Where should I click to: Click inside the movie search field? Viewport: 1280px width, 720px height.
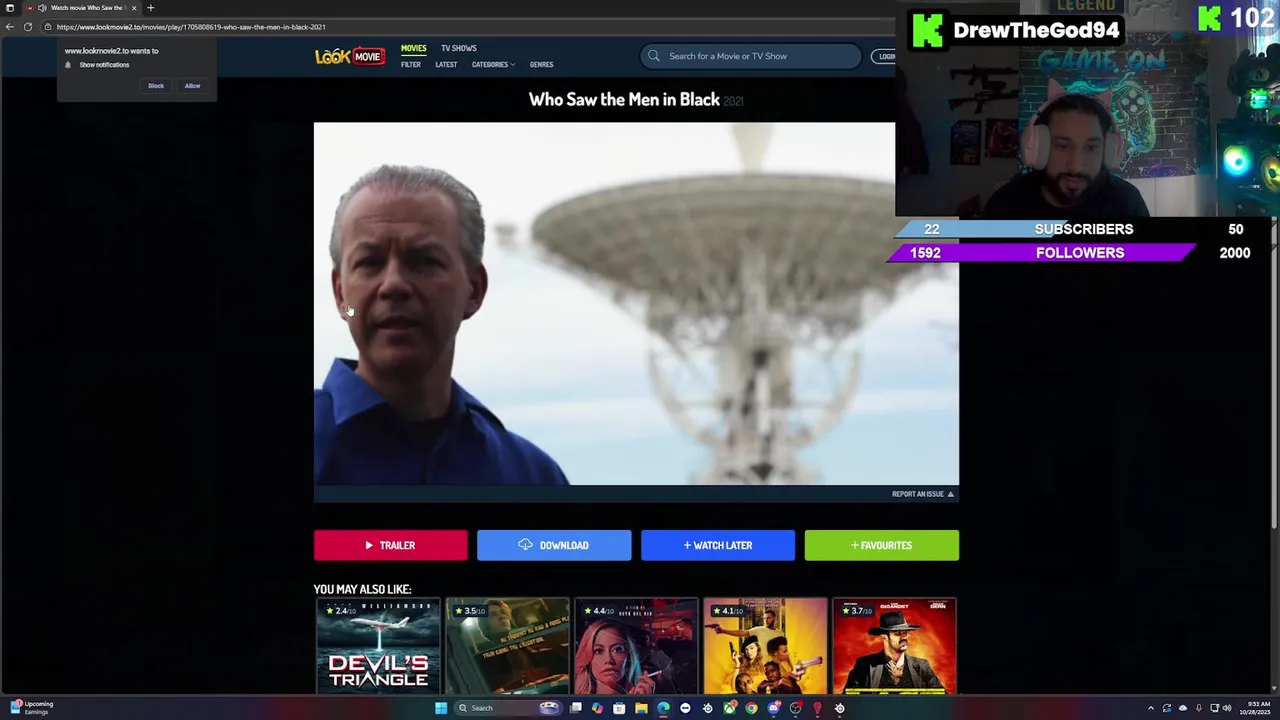pos(750,56)
